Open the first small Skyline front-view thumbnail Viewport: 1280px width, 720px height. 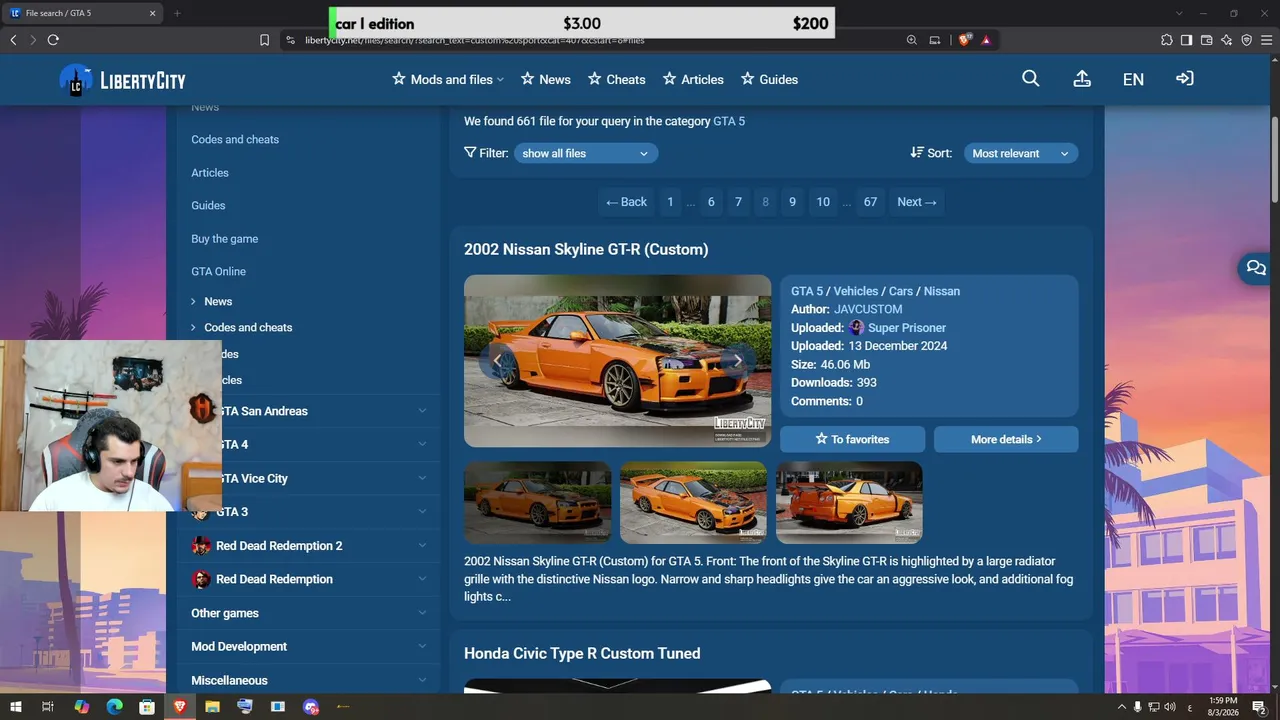tap(538, 503)
